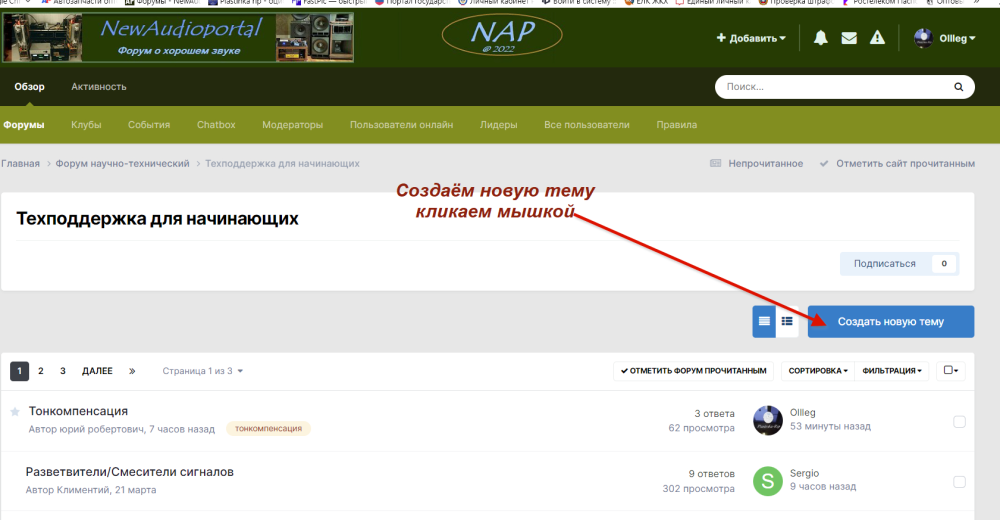Click star icon beside Тонкомпенсация topic
The height and width of the screenshot is (520, 1000).
click(15, 411)
